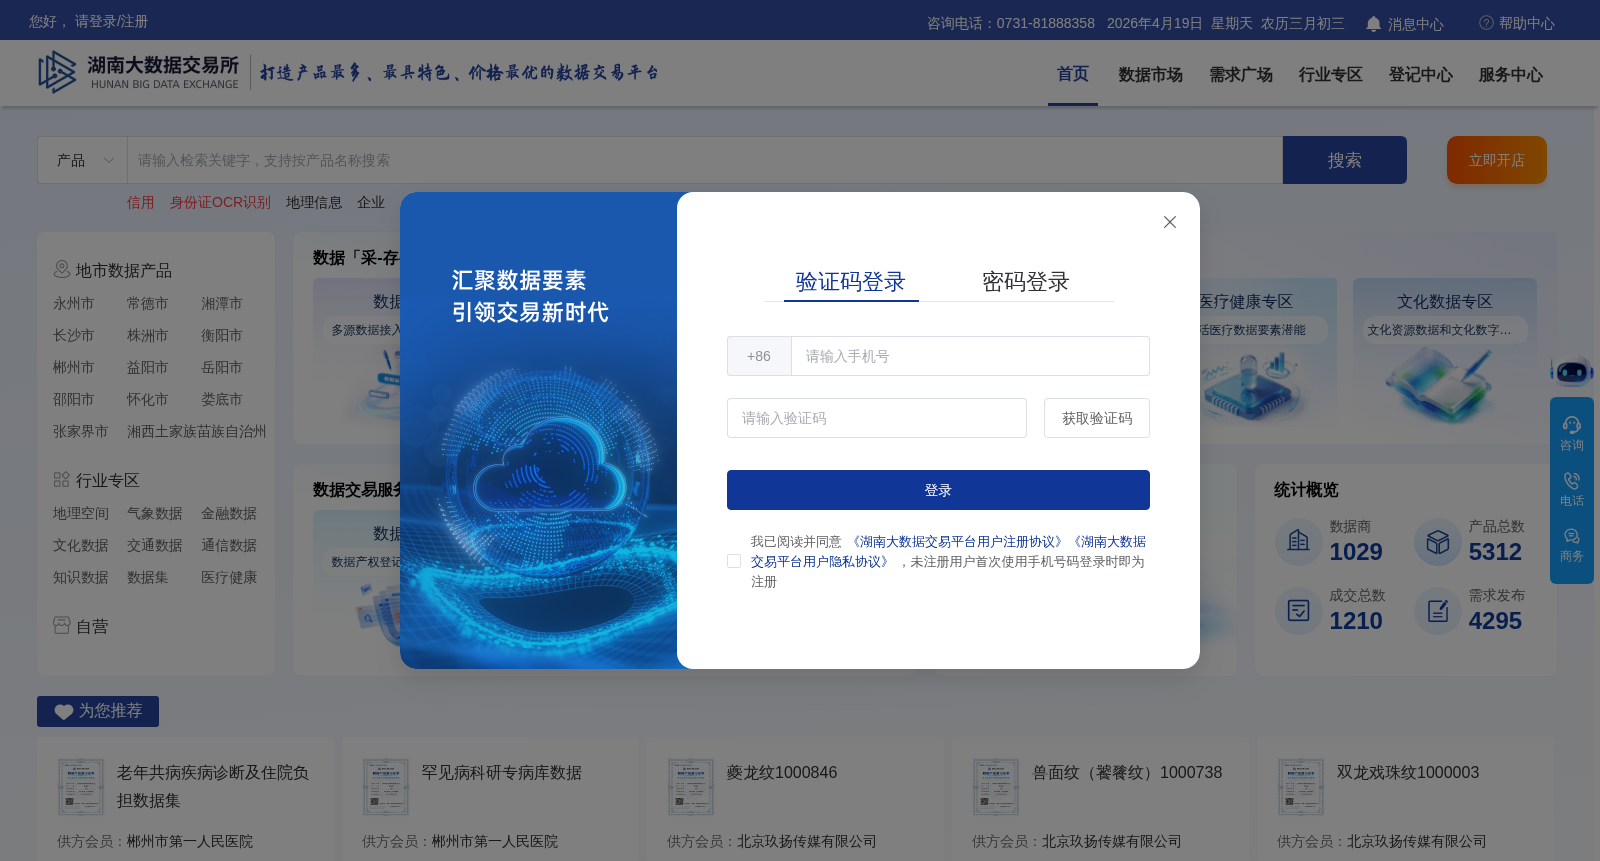The height and width of the screenshot is (861, 1600).
Task: Click 获取验证码 button
Action: [x=1097, y=418]
